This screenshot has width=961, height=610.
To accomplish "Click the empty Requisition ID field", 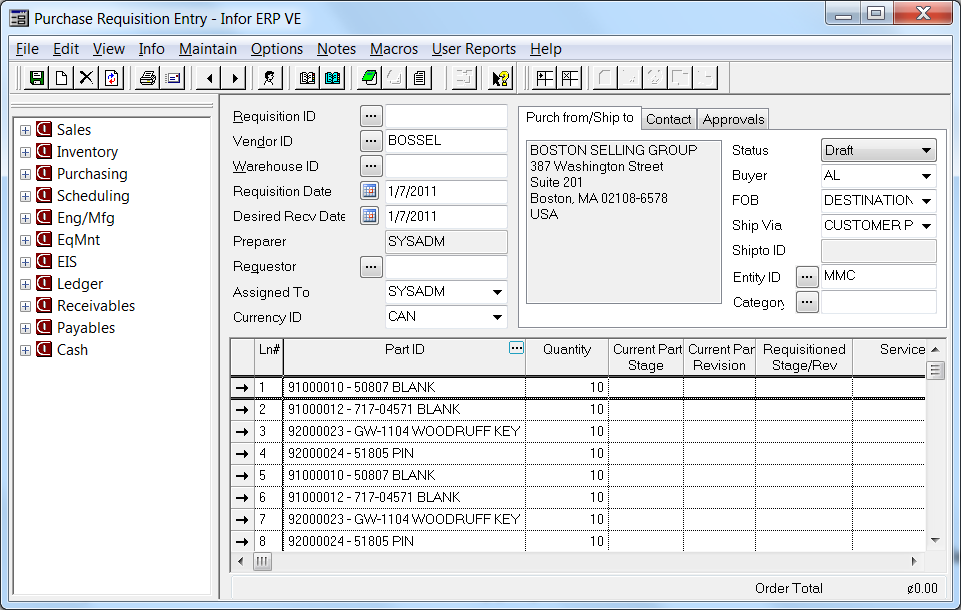I will 446,115.
